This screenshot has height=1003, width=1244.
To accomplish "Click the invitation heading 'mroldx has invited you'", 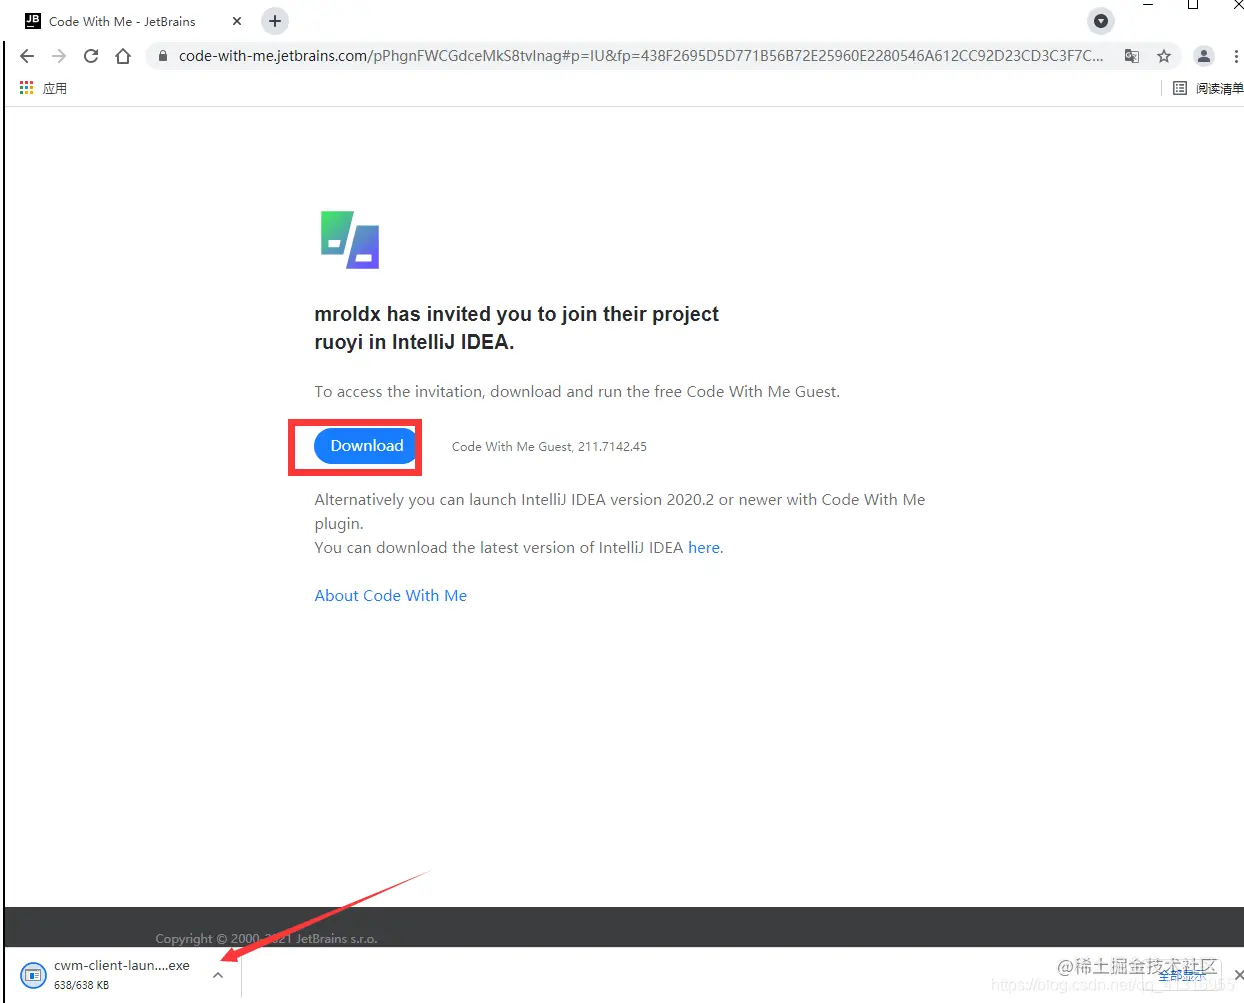I will 516,328.
